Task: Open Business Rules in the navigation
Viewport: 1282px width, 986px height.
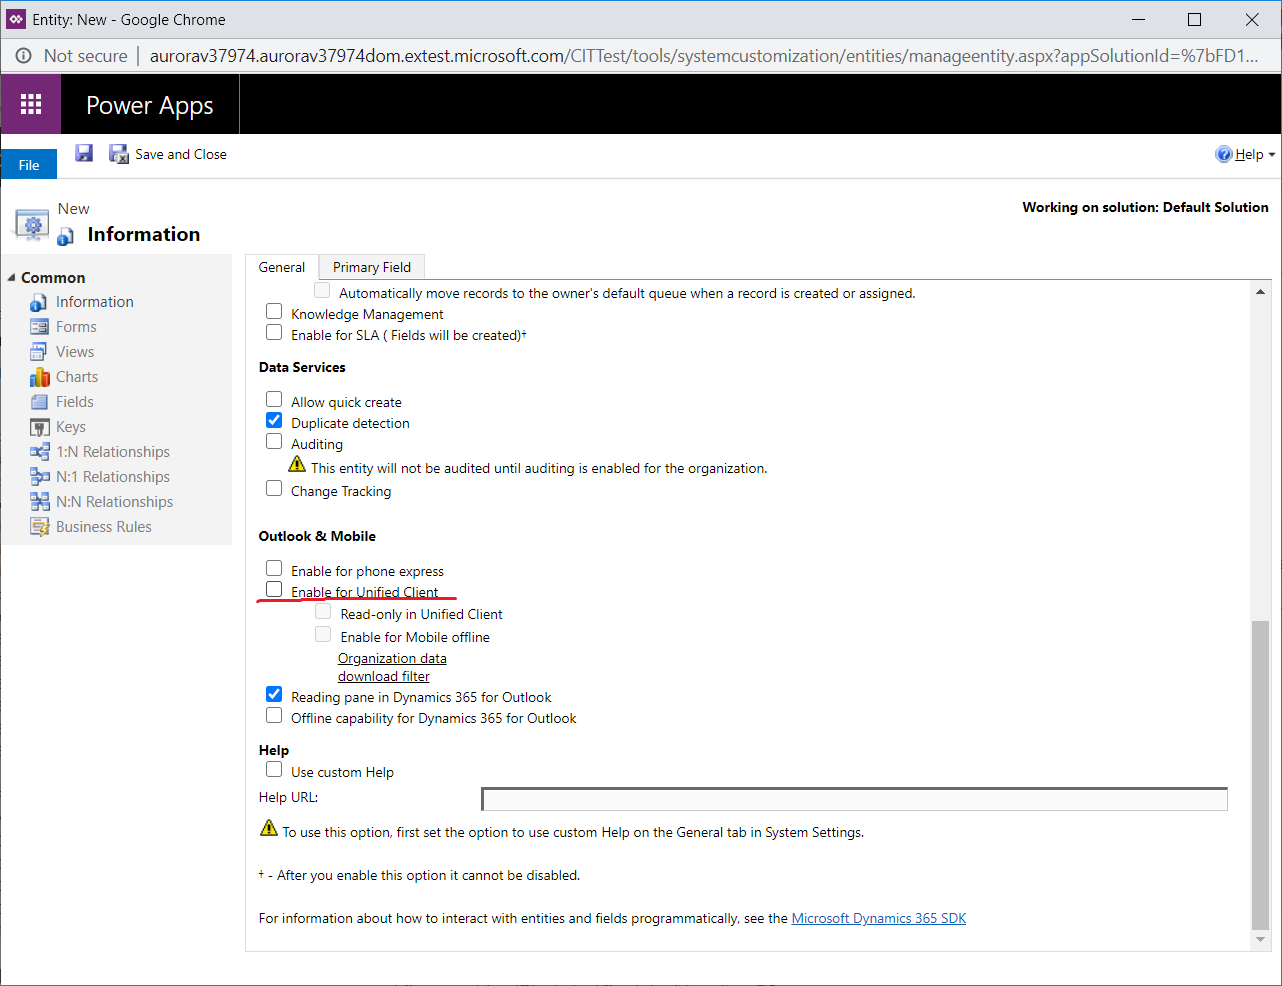Action: (104, 527)
